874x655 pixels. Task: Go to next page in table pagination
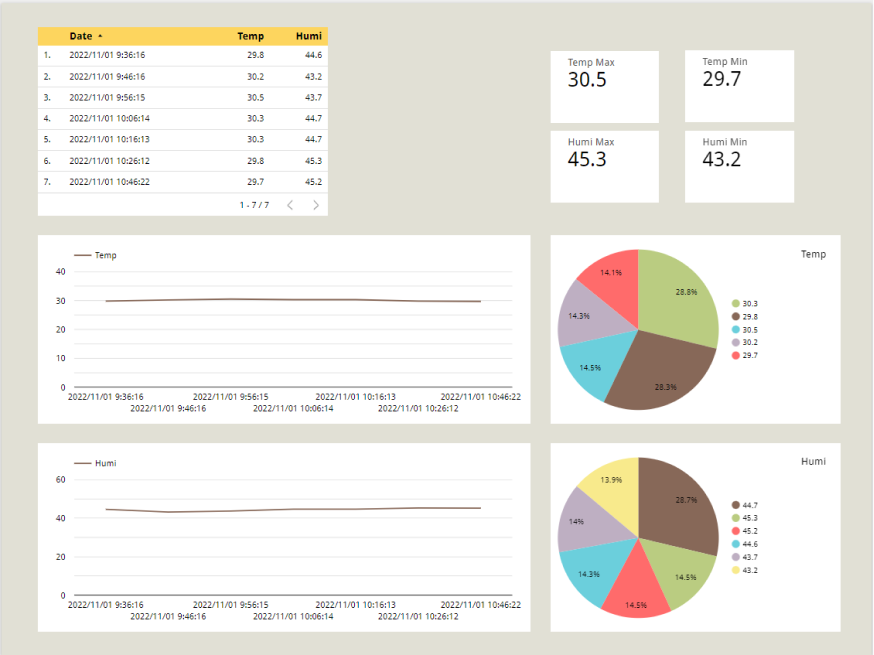(x=316, y=205)
